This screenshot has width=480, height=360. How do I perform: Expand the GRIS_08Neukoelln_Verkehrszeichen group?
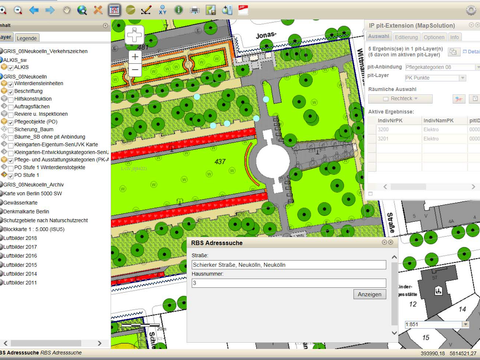[1, 51]
